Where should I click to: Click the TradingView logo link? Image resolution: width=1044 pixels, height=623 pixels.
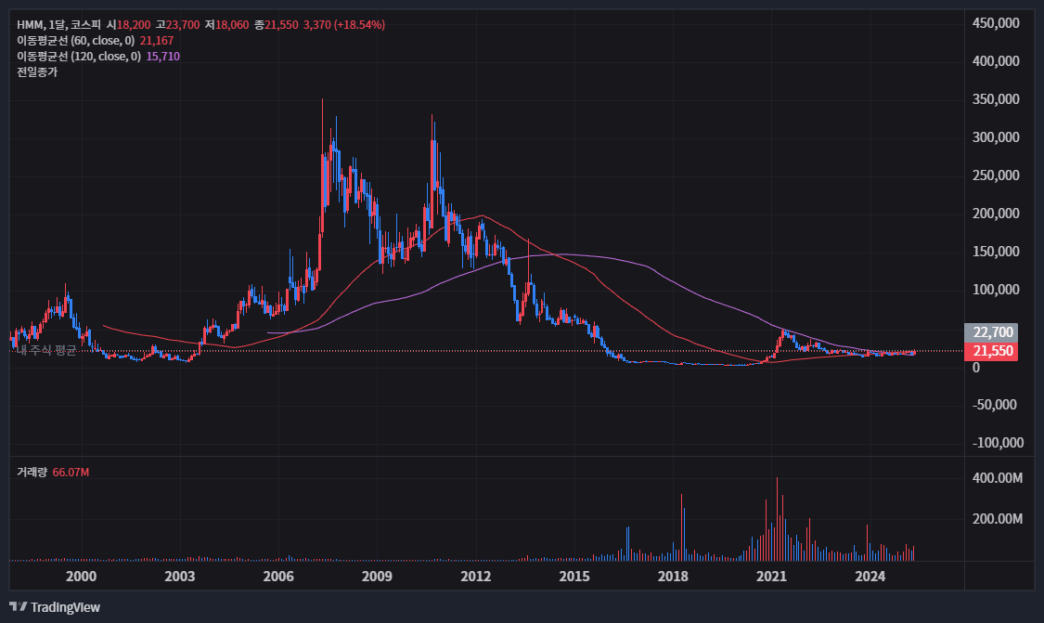click(55, 607)
